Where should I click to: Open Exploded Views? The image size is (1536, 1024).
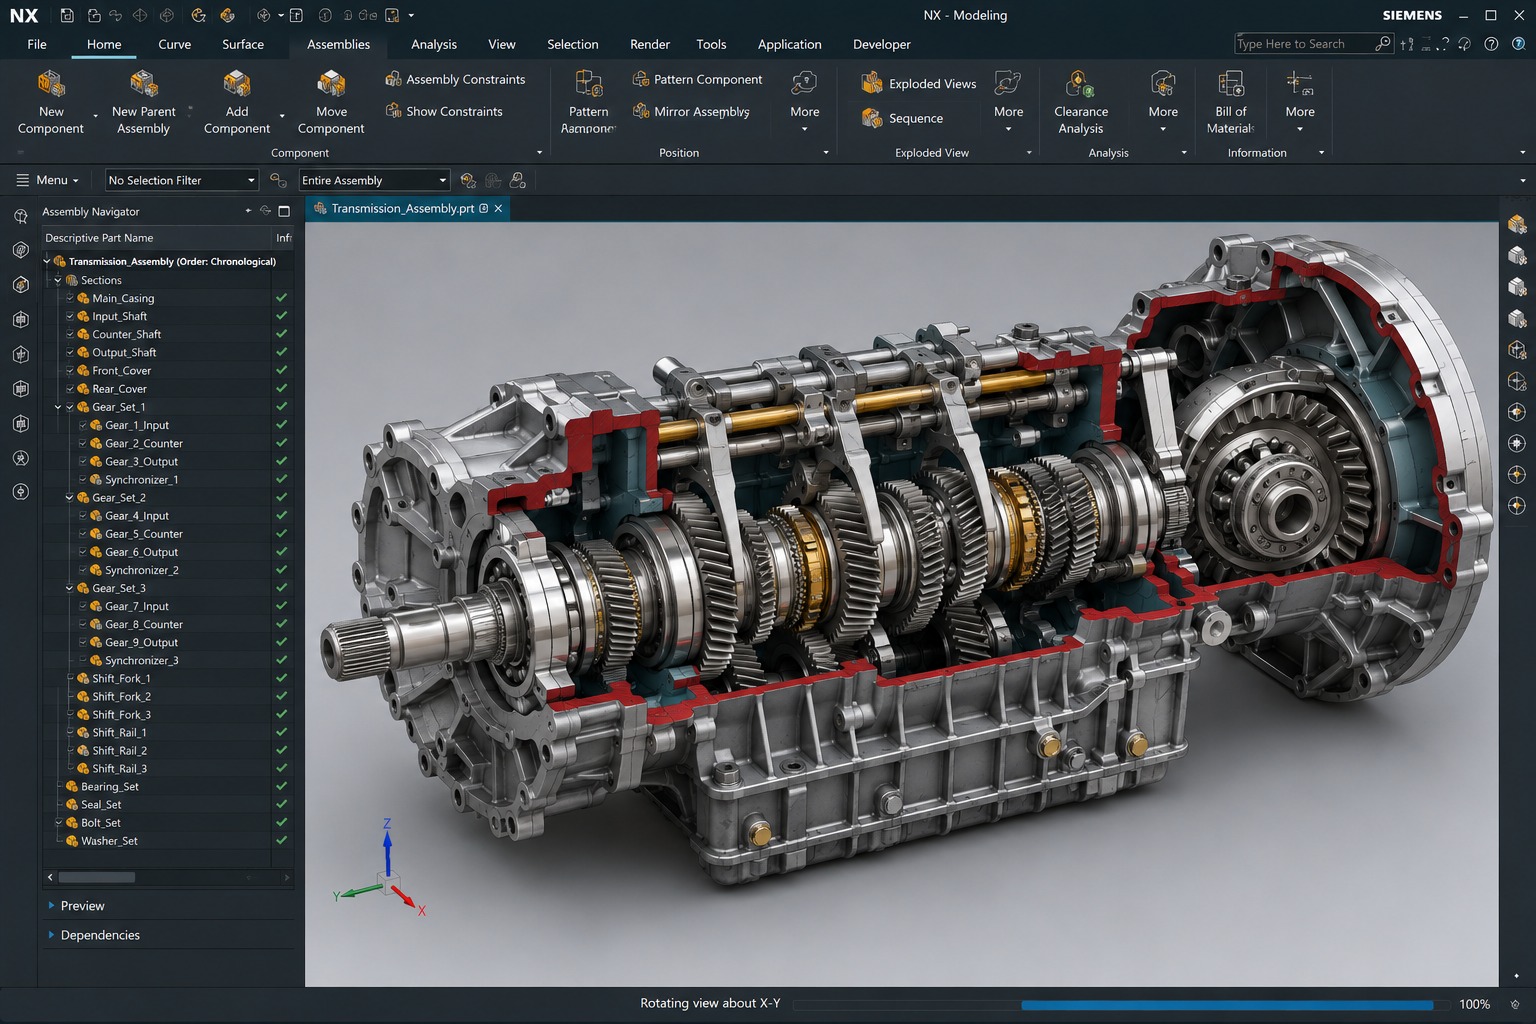click(919, 83)
